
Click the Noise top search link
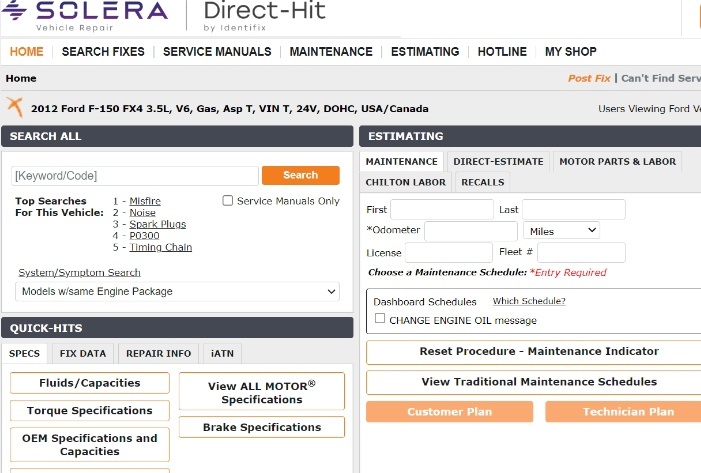point(142,213)
